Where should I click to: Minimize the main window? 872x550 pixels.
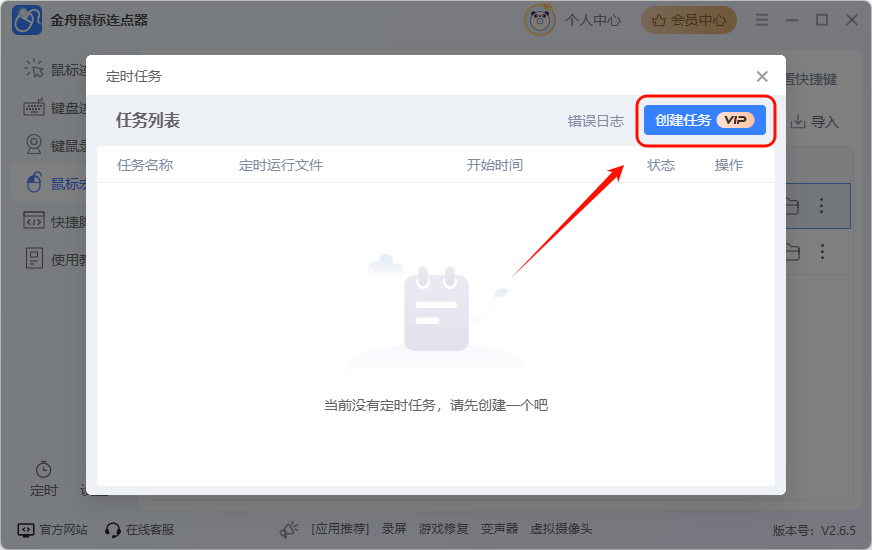[792, 21]
